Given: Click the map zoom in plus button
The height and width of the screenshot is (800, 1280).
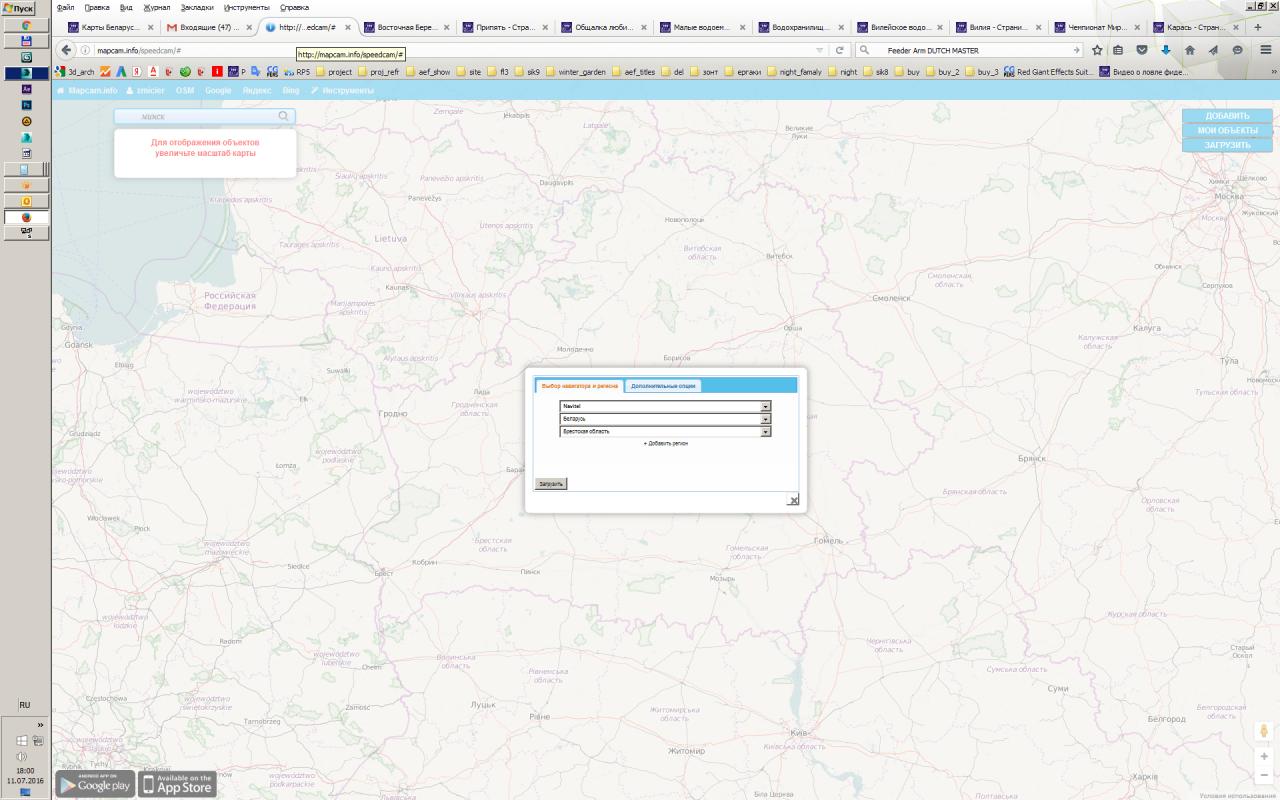Looking at the screenshot, I should pos(1265,757).
